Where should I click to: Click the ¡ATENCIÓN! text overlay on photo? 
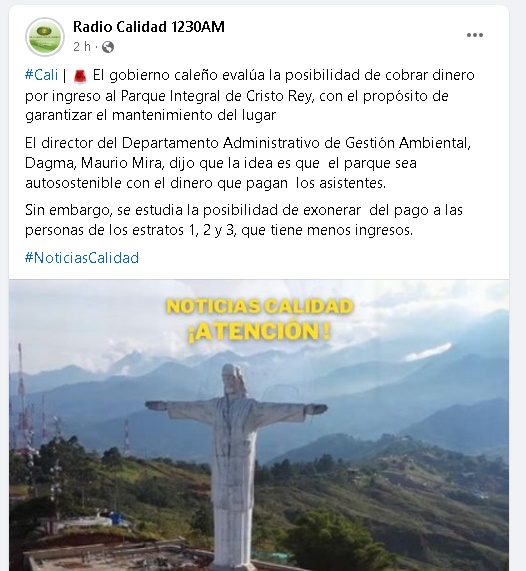(x=259, y=331)
